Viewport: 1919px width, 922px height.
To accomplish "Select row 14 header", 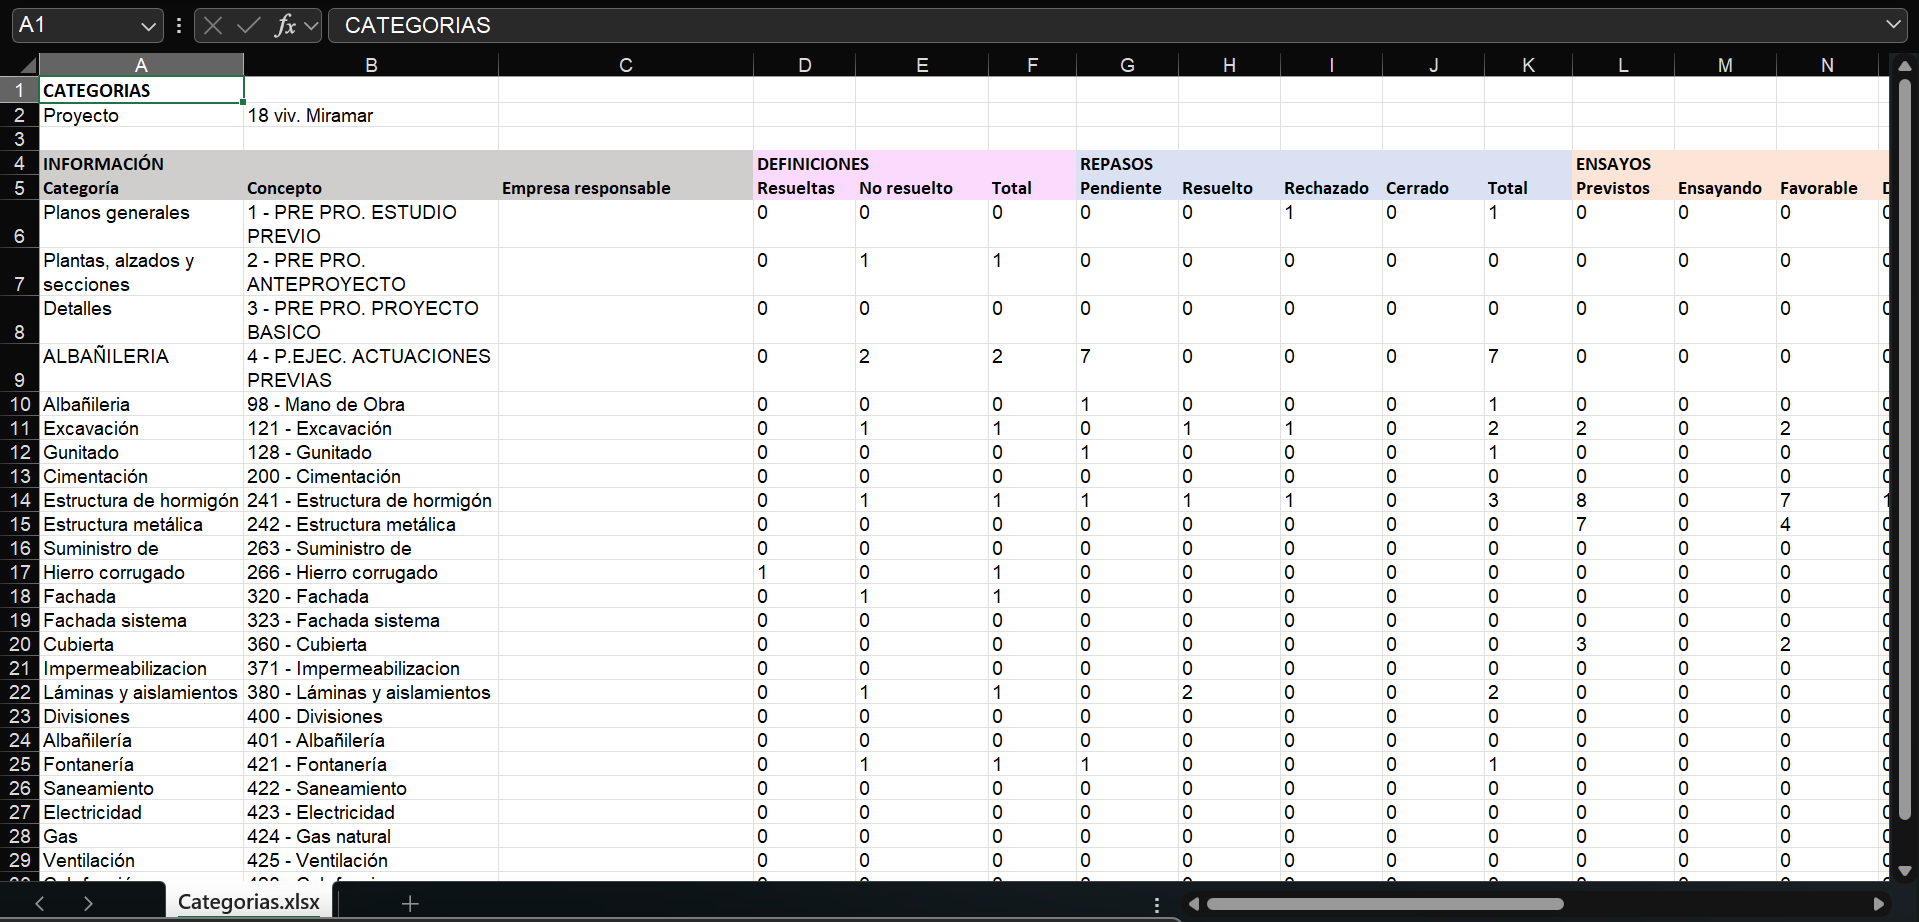I will [20, 500].
